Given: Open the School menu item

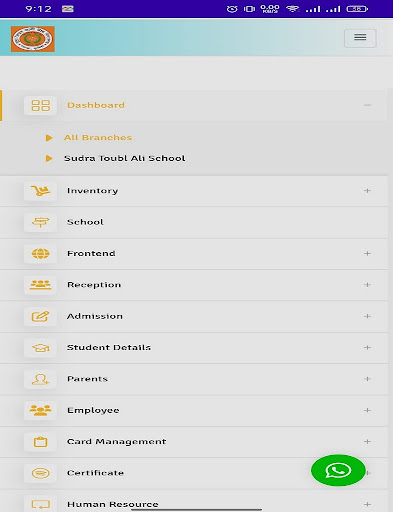Looking at the screenshot, I should (x=194, y=222).
